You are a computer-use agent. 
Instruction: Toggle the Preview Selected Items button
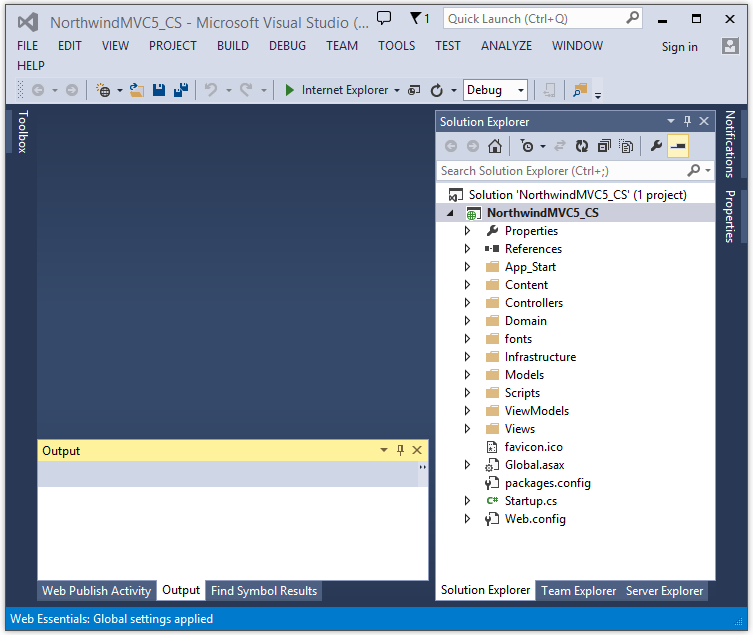click(x=678, y=146)
